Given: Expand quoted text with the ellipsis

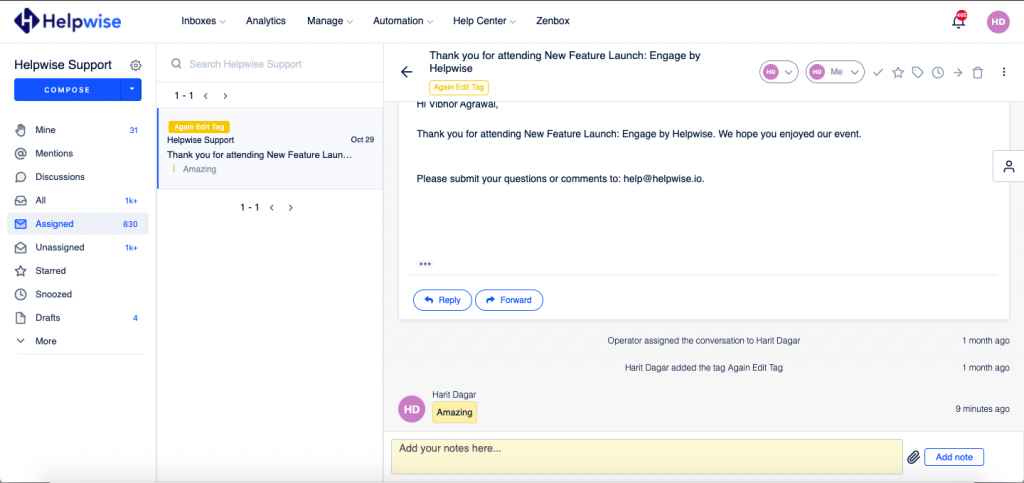Looking at the screenshot, I should [425, 264].
